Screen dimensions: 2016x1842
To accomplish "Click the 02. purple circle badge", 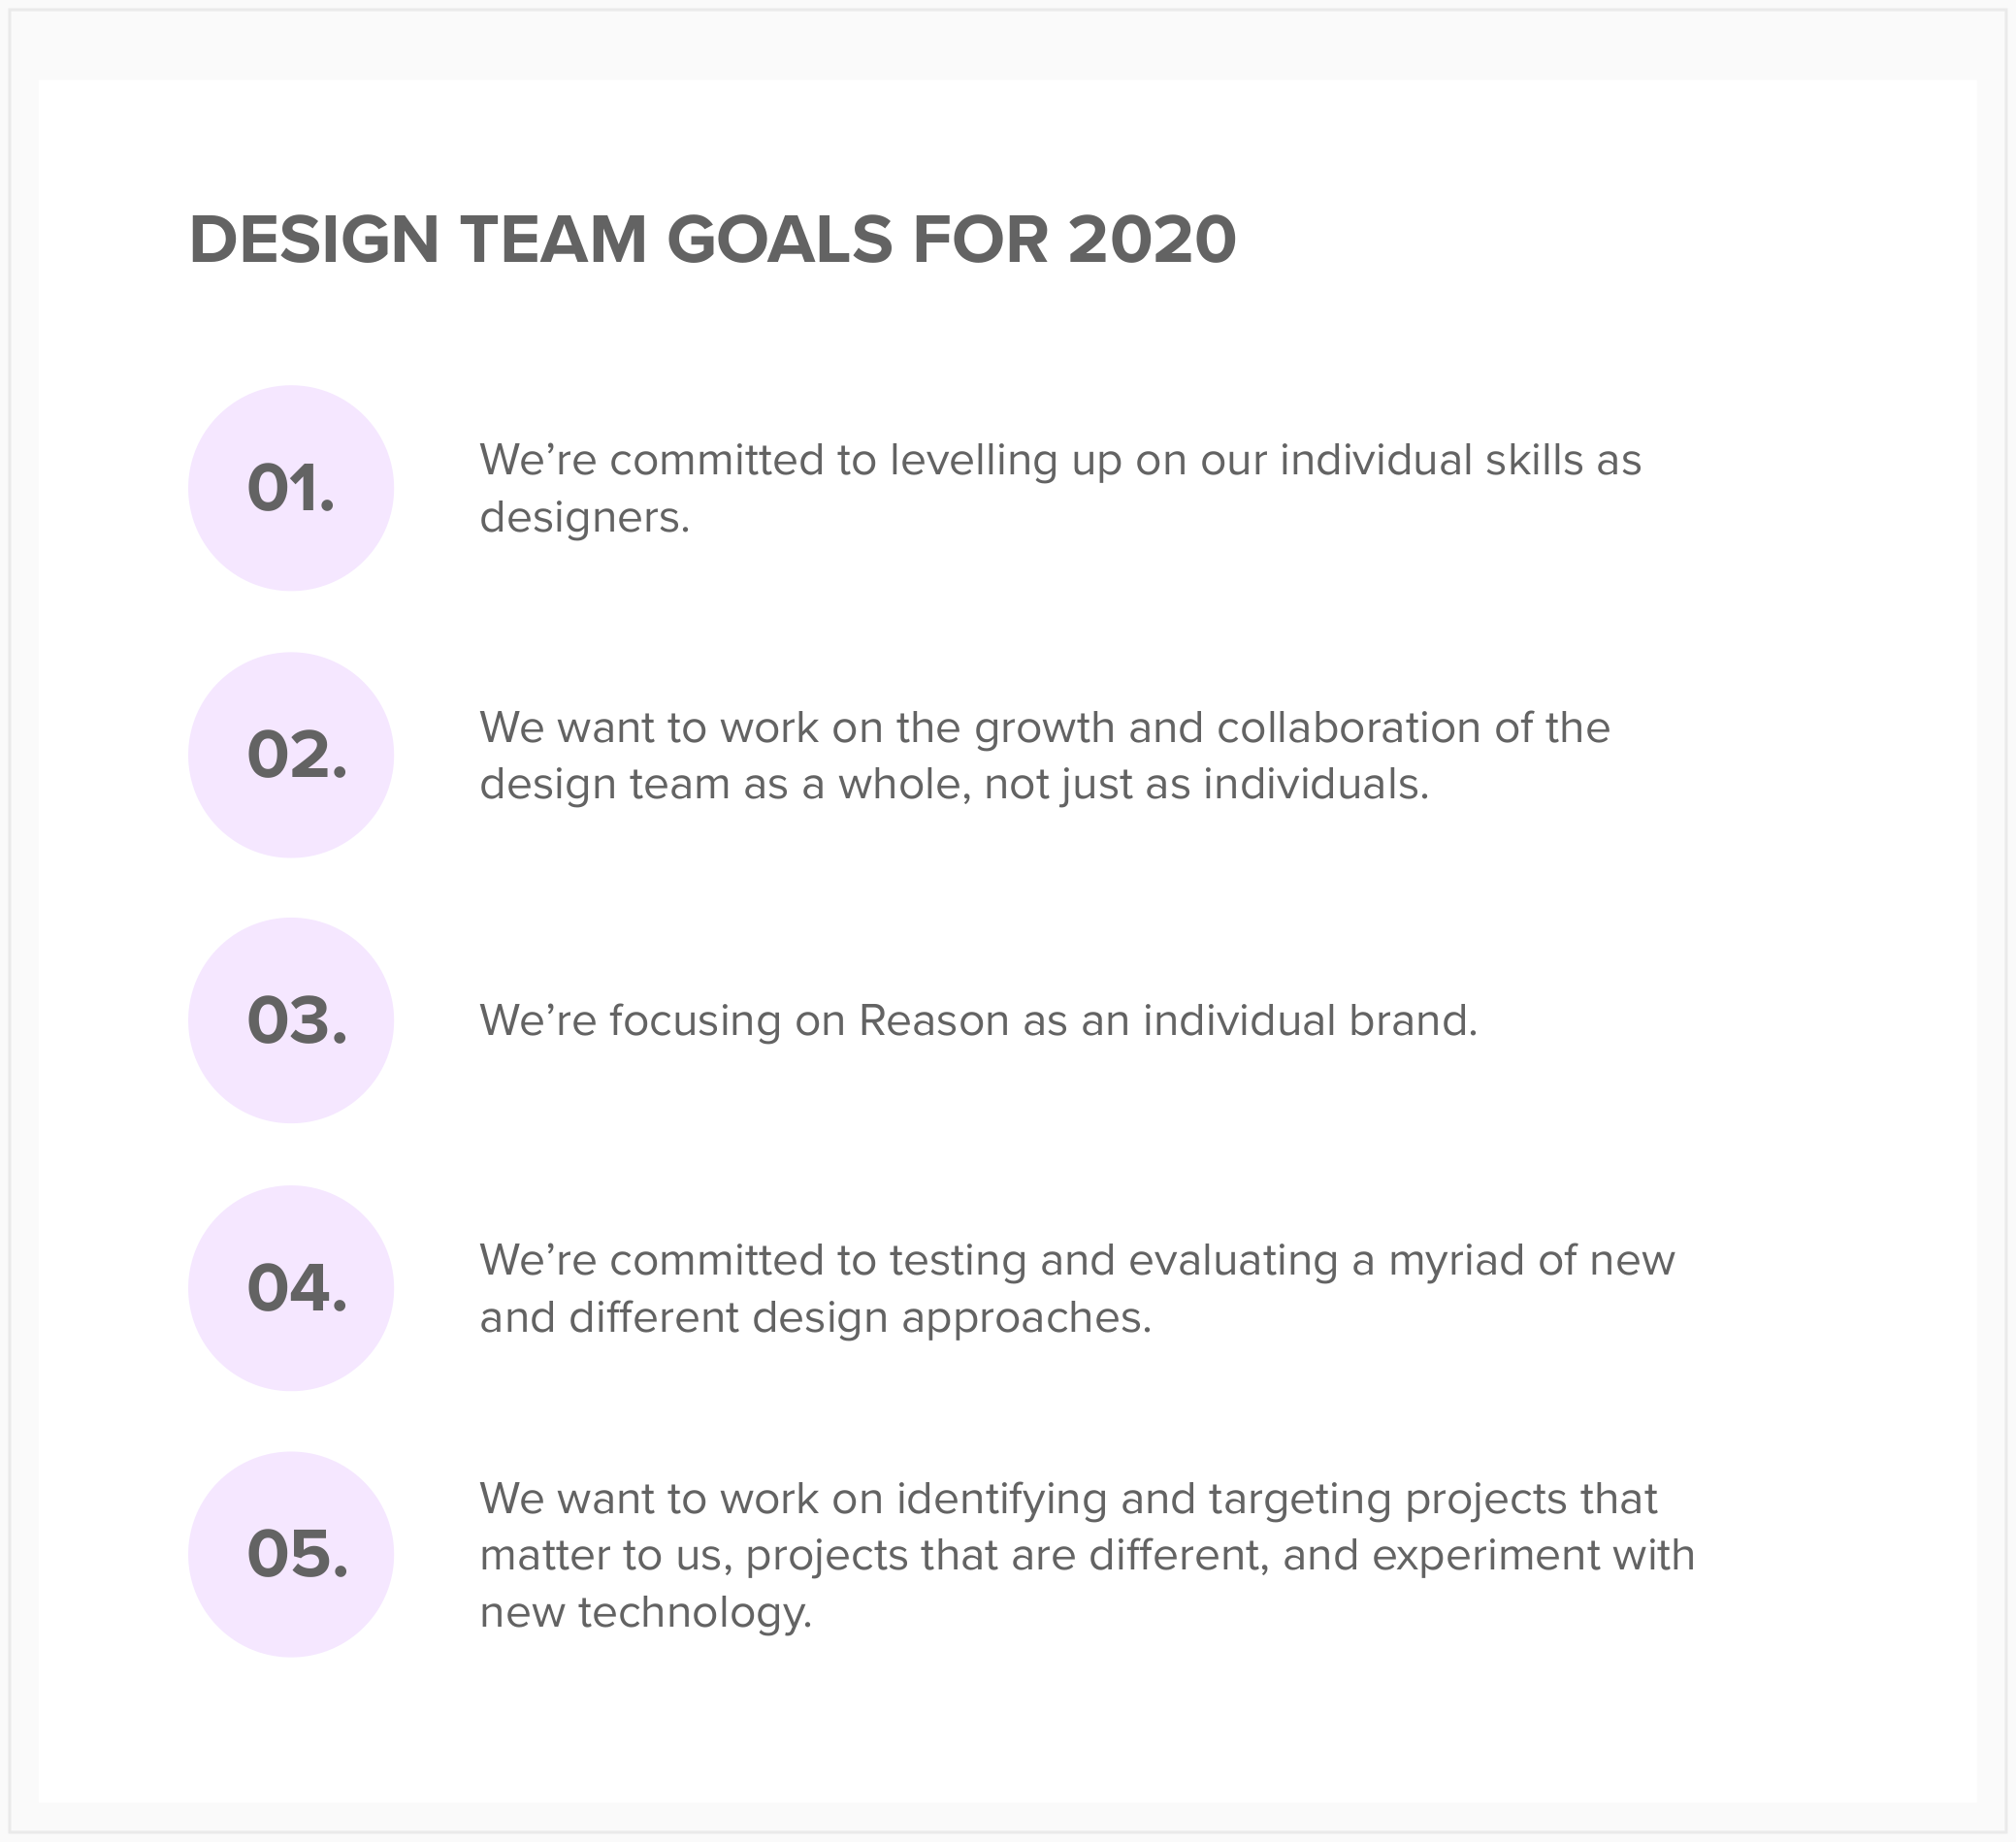I will pyautogui.click(x=290, y=755).
